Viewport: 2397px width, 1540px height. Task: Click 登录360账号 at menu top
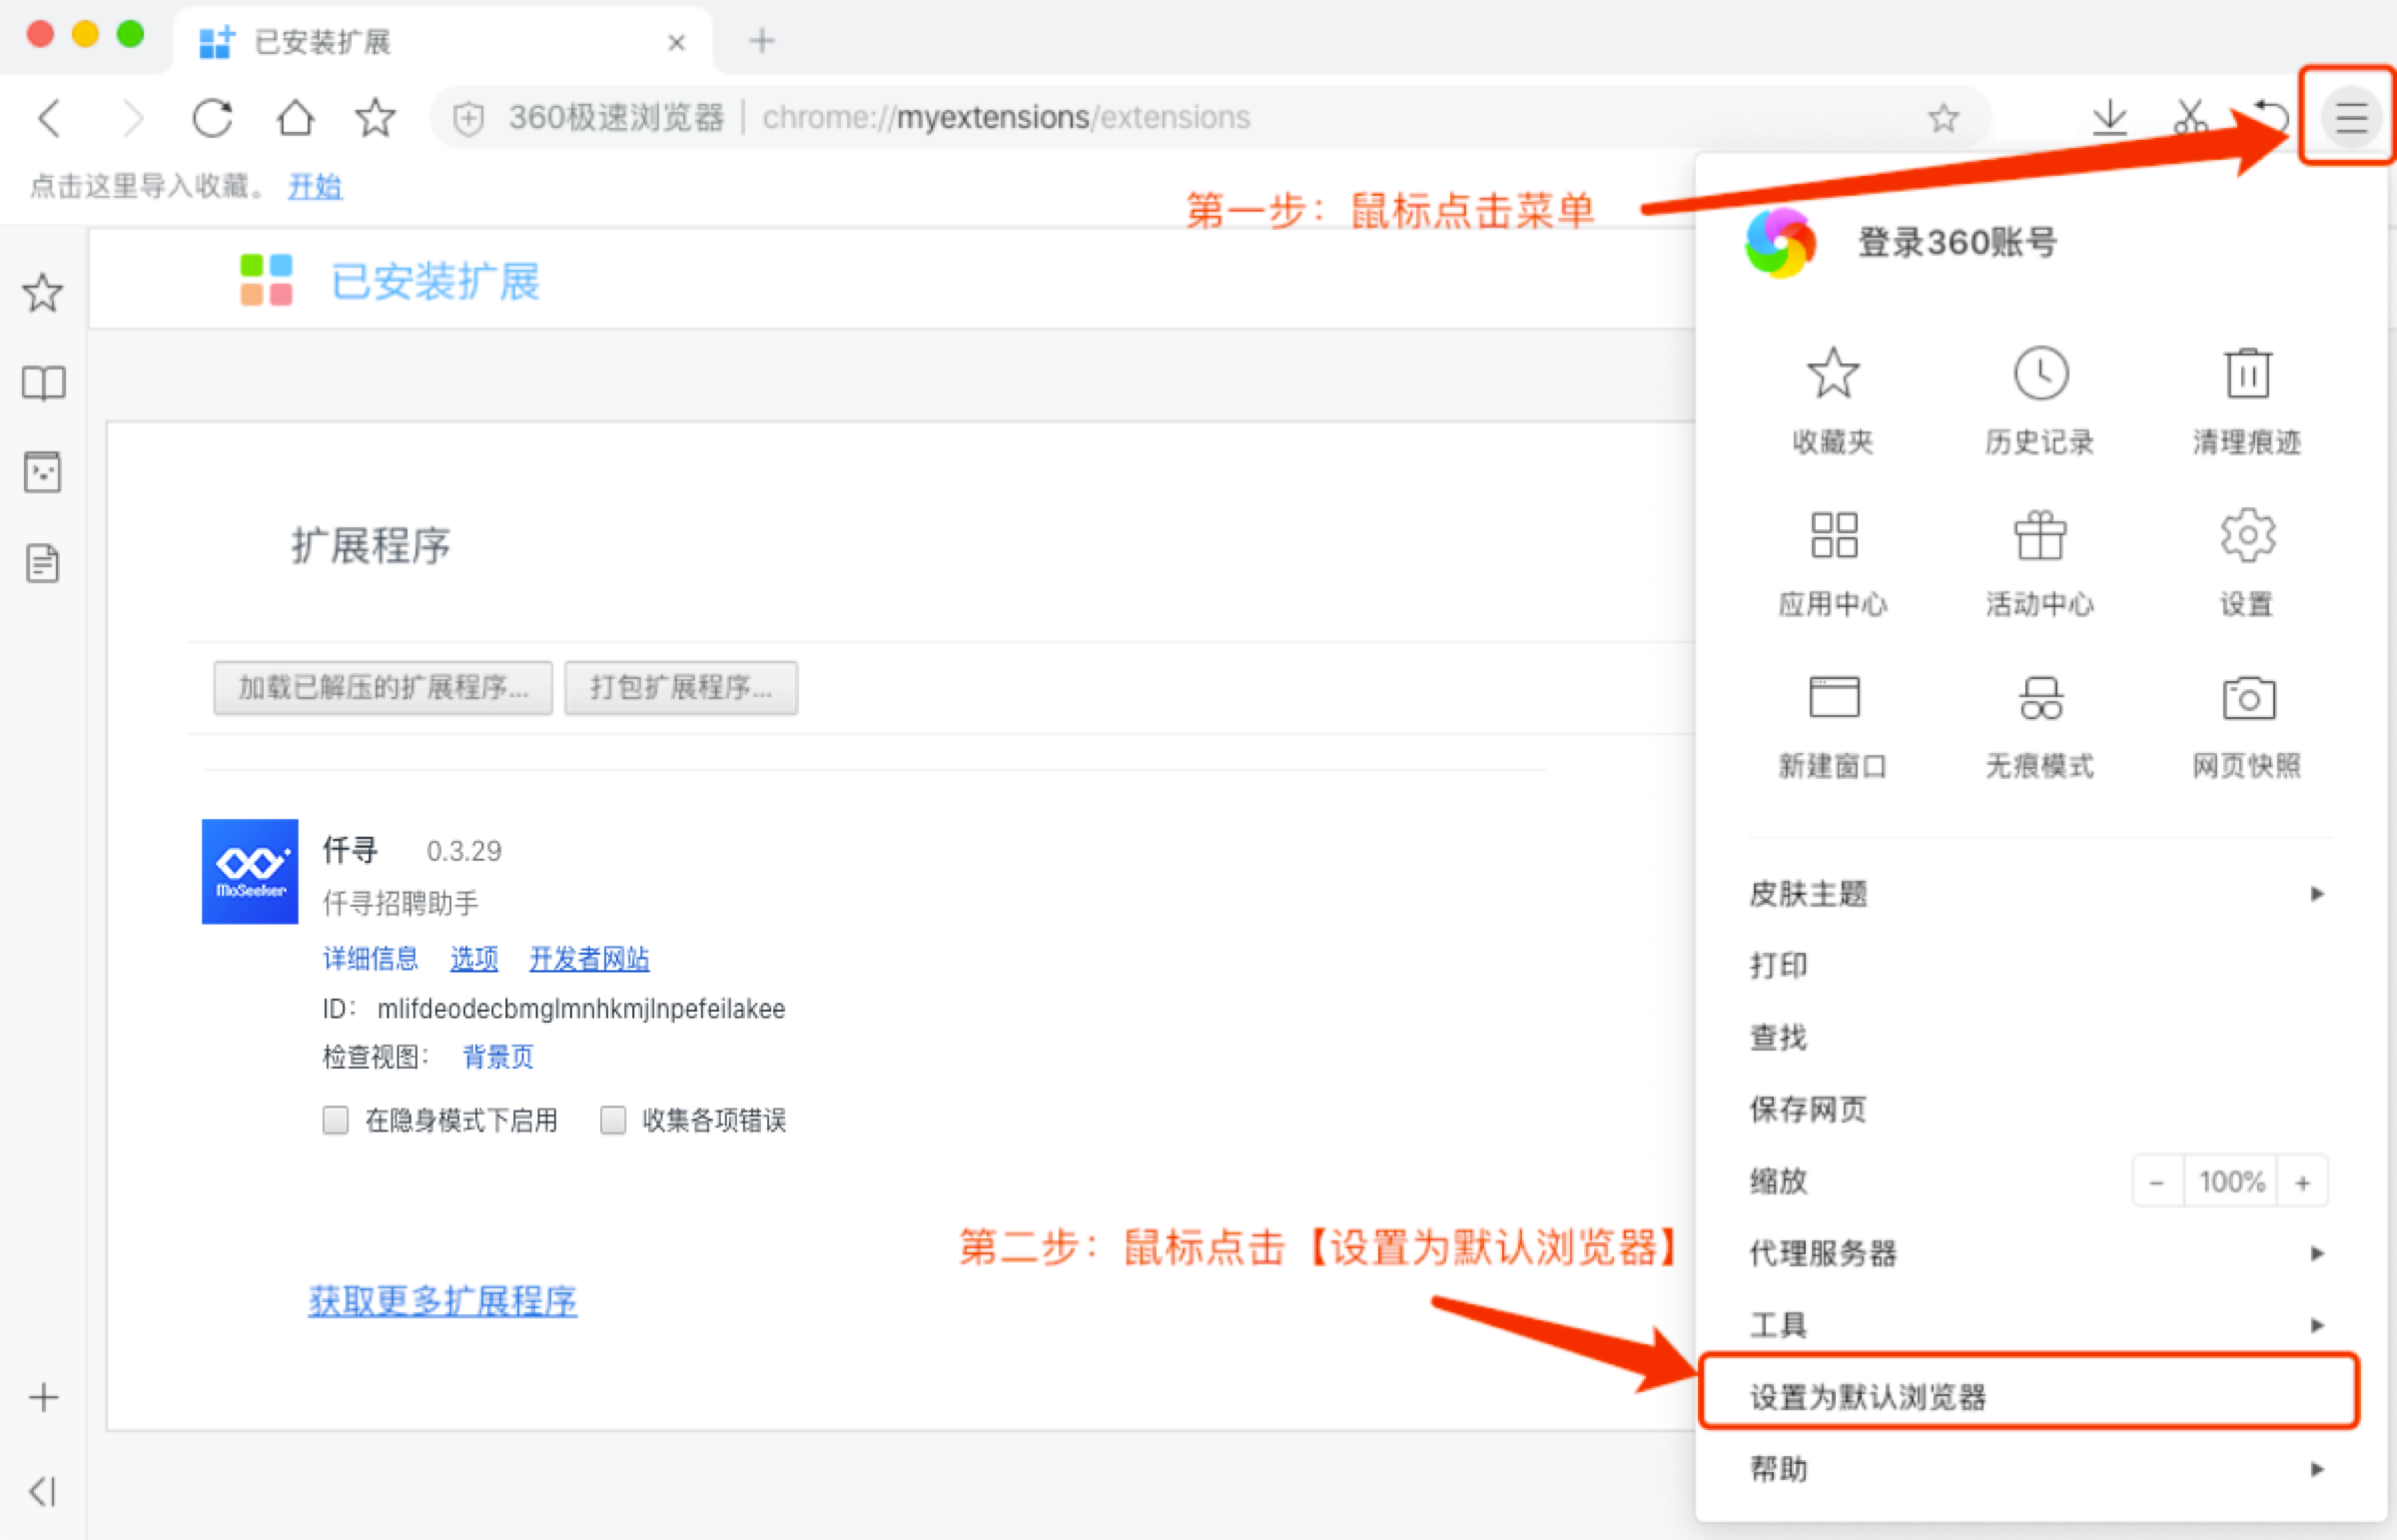(1957, 242)
